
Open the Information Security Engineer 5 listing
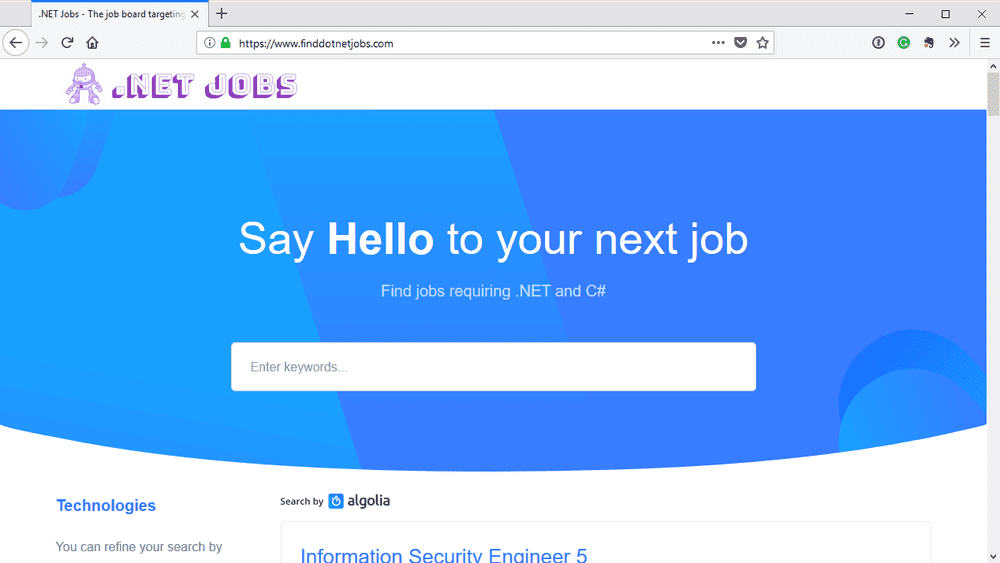tap(443, 555)
